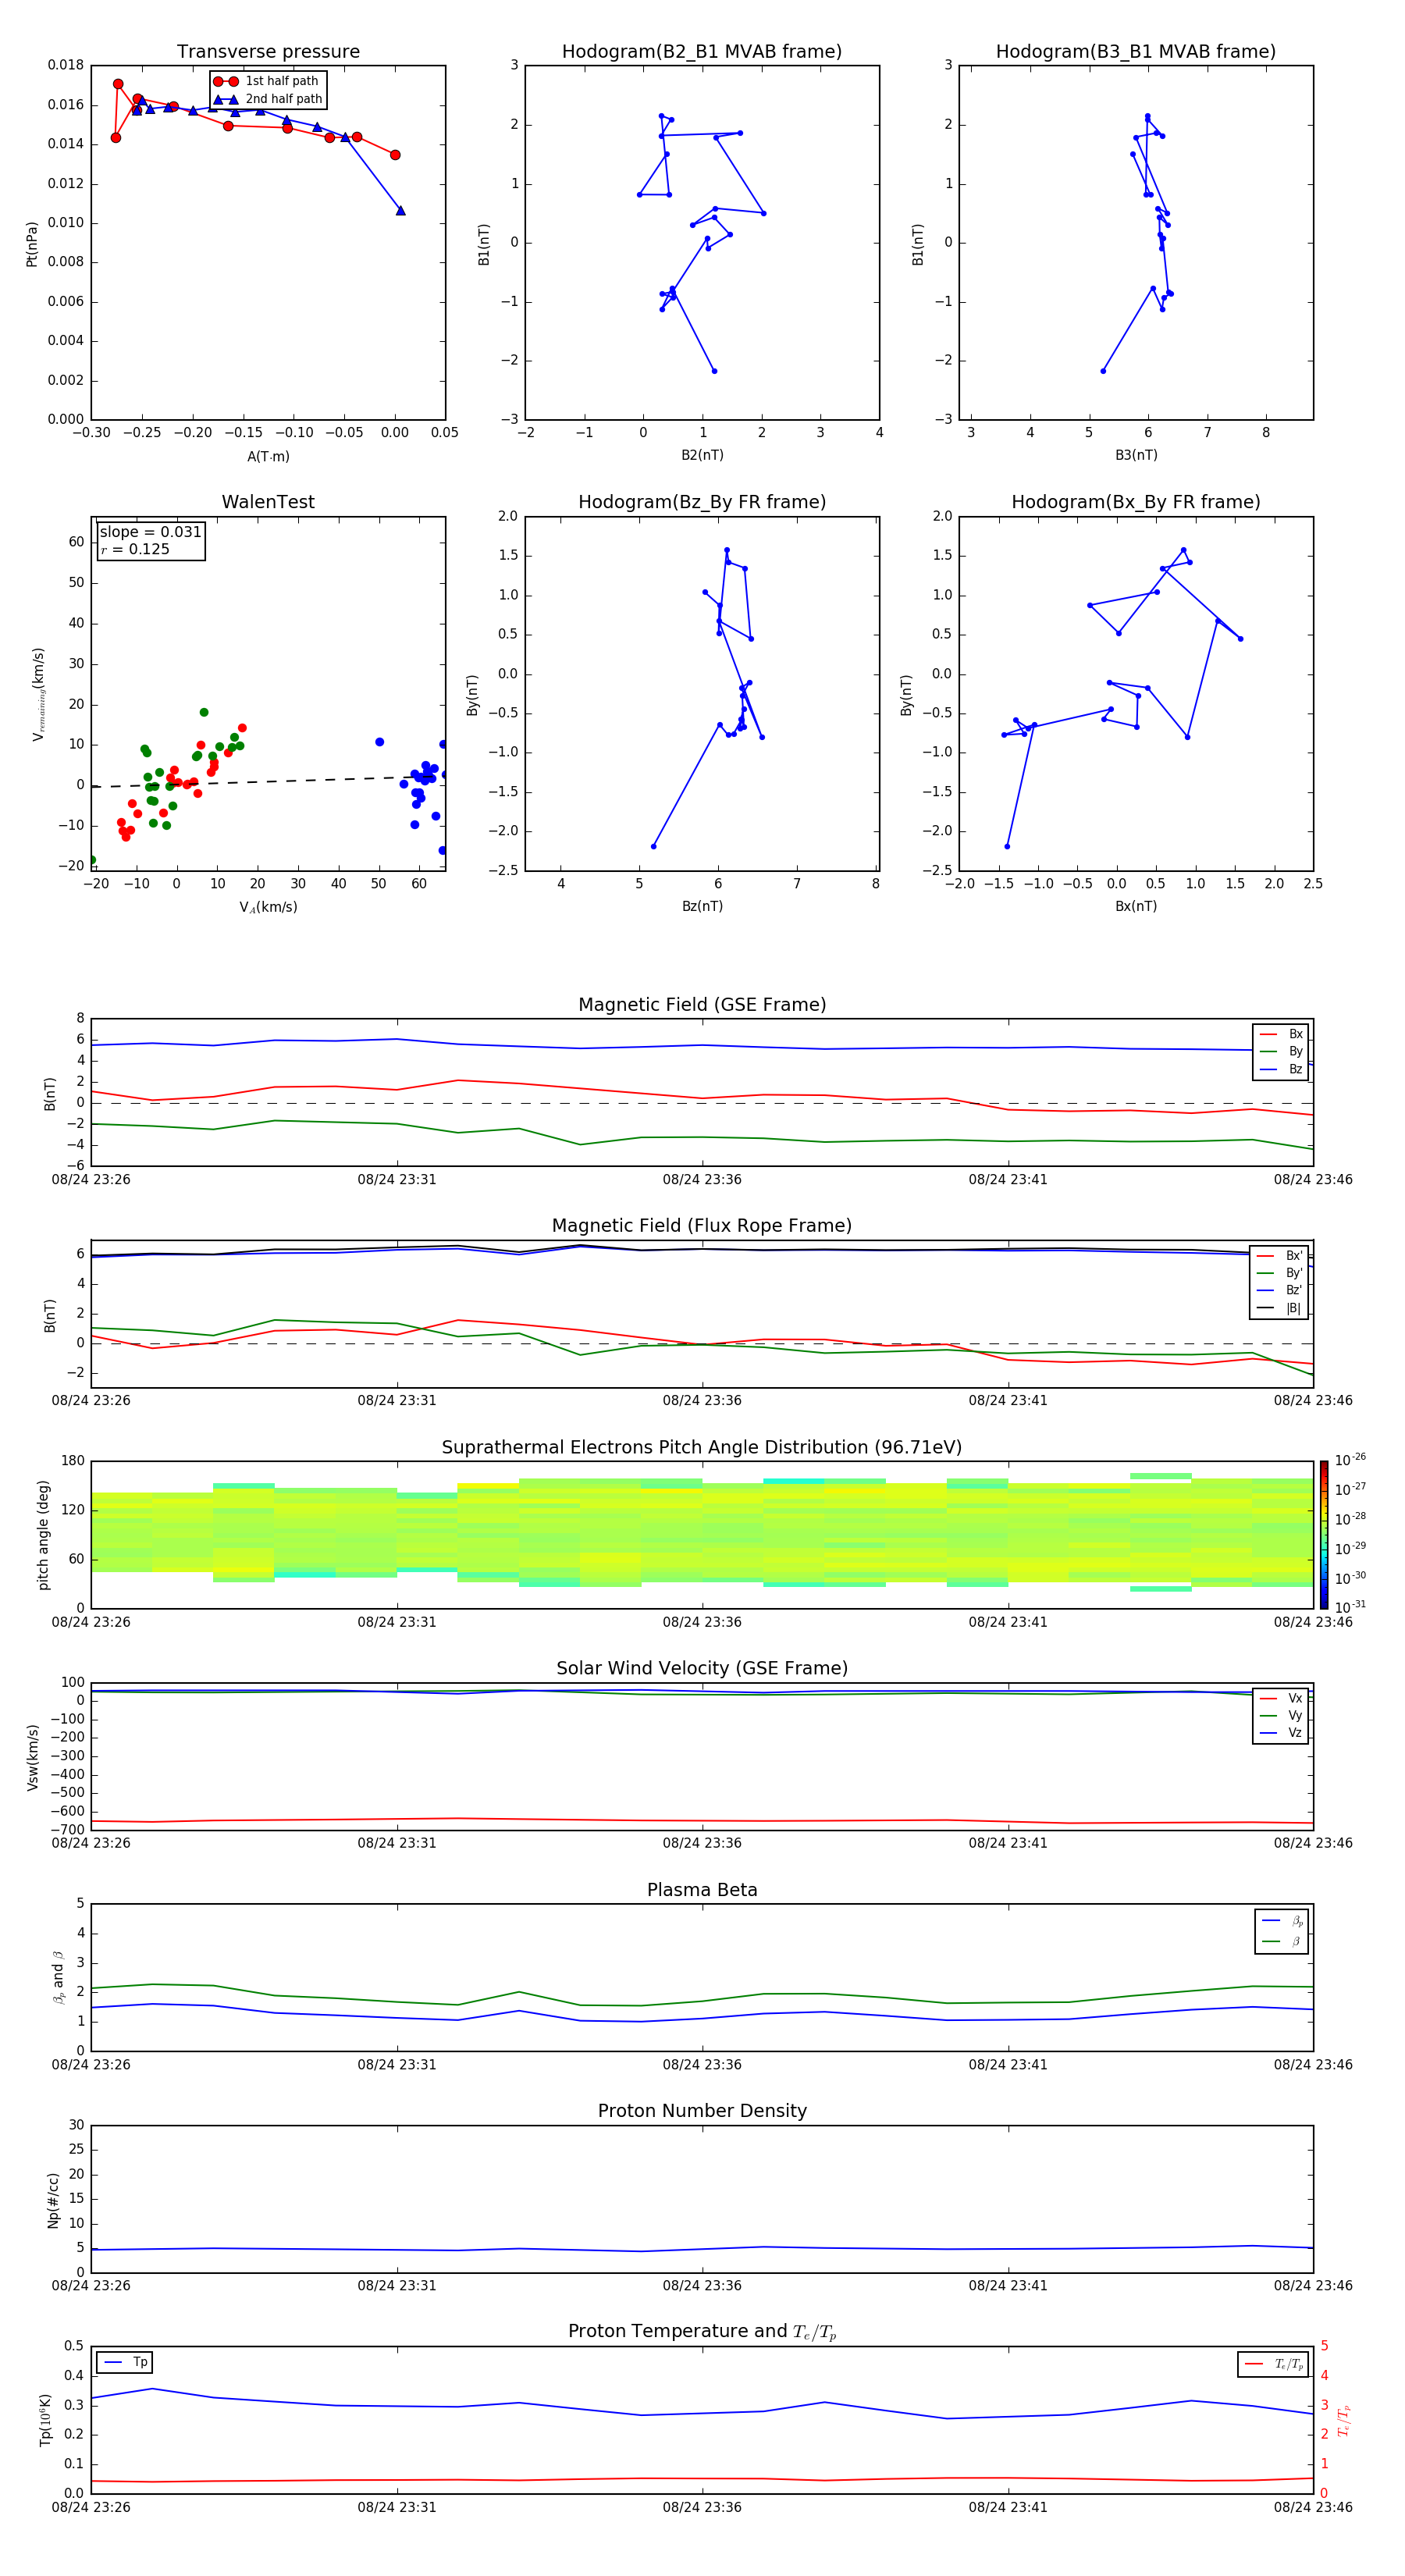Viewport: 1405px width, 2576px height.
Task: Click the 'Plasma Beta' panel title
Action: point(702,1890)
